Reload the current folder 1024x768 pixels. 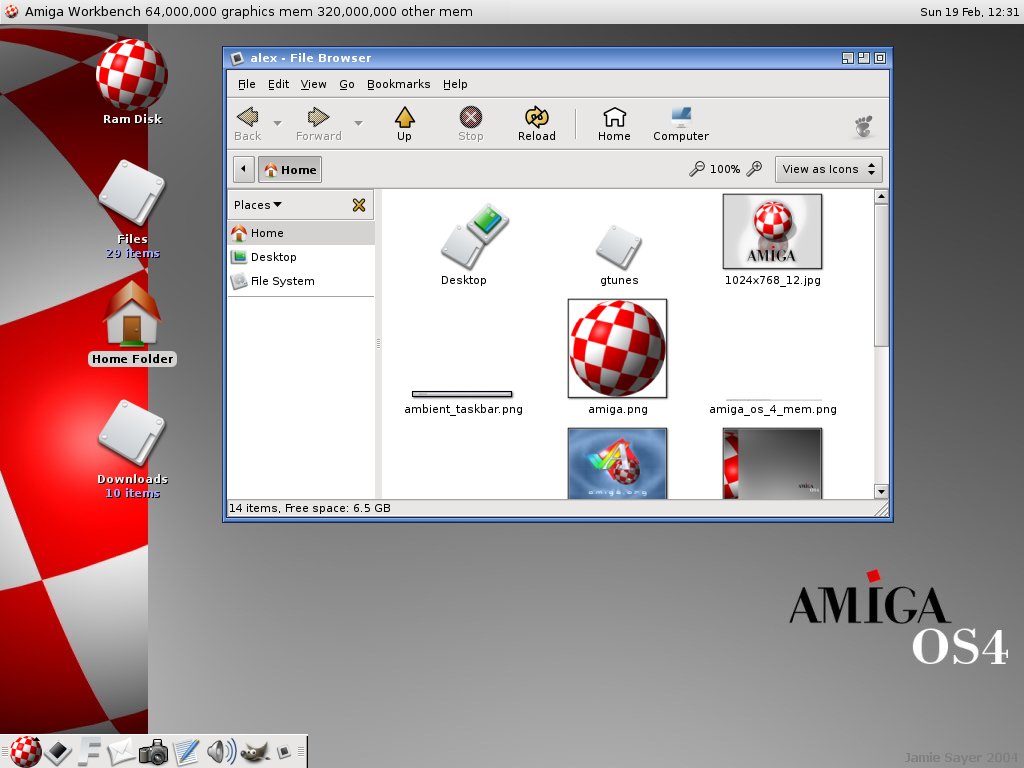(536, 124)
